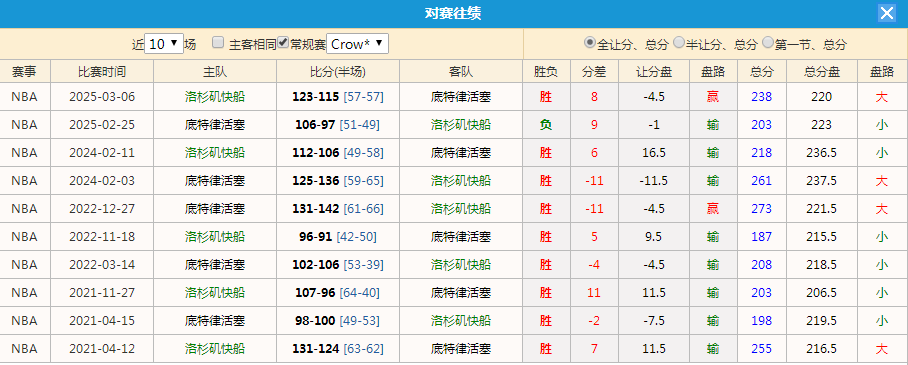Click the date 2021-11-27
Viewport: 908px width, 365px height.
pos(102,293)
